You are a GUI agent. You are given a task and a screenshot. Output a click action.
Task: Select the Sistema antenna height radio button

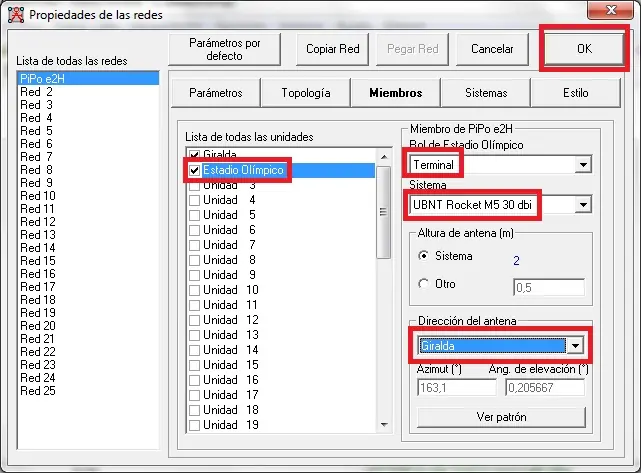point(424,256)
